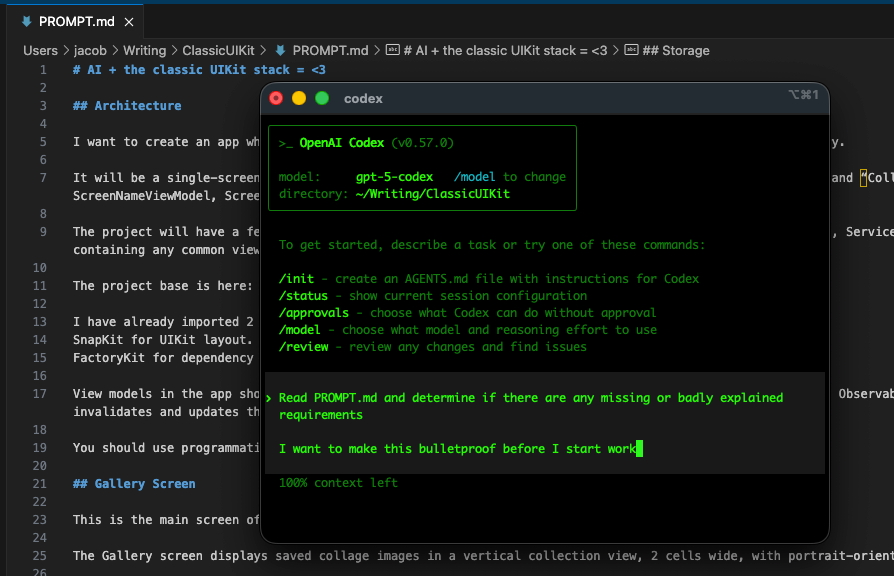The height and width of the screenshot is (576, 894).
Task: Click 'The project base is here:' text
Action: click(x=162, y=286)
